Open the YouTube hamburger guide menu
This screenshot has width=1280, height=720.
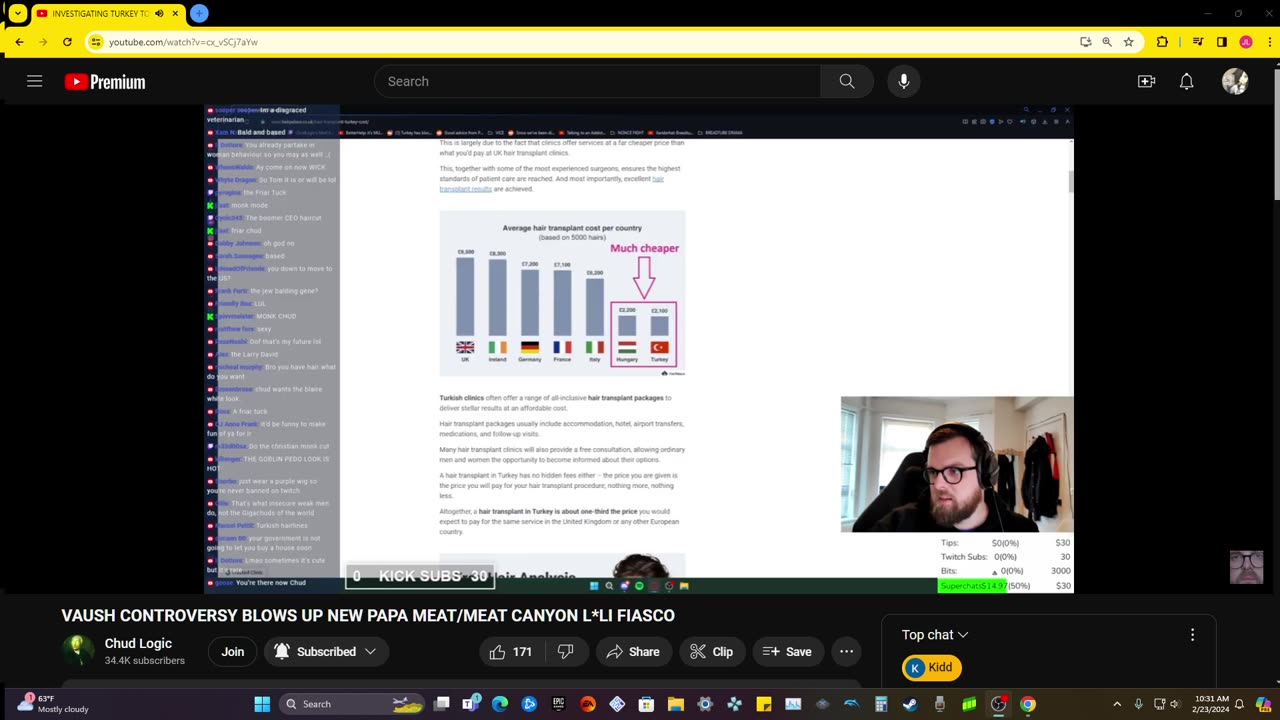(35, 81)
